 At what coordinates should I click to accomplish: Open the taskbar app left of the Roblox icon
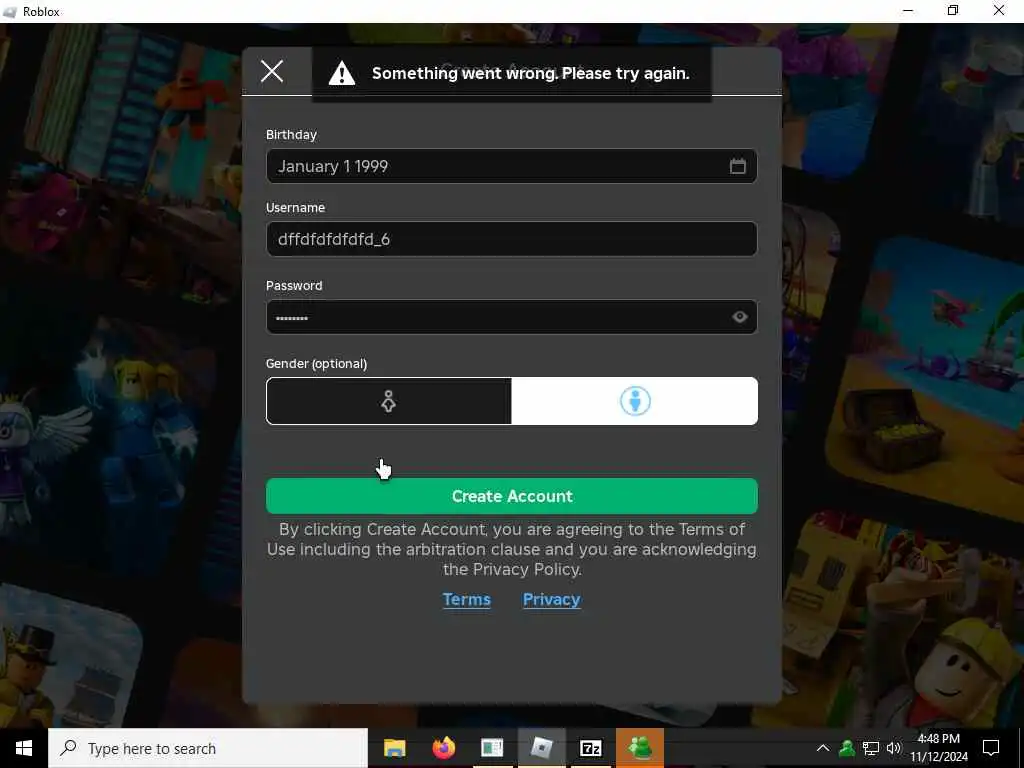point(492,748)
